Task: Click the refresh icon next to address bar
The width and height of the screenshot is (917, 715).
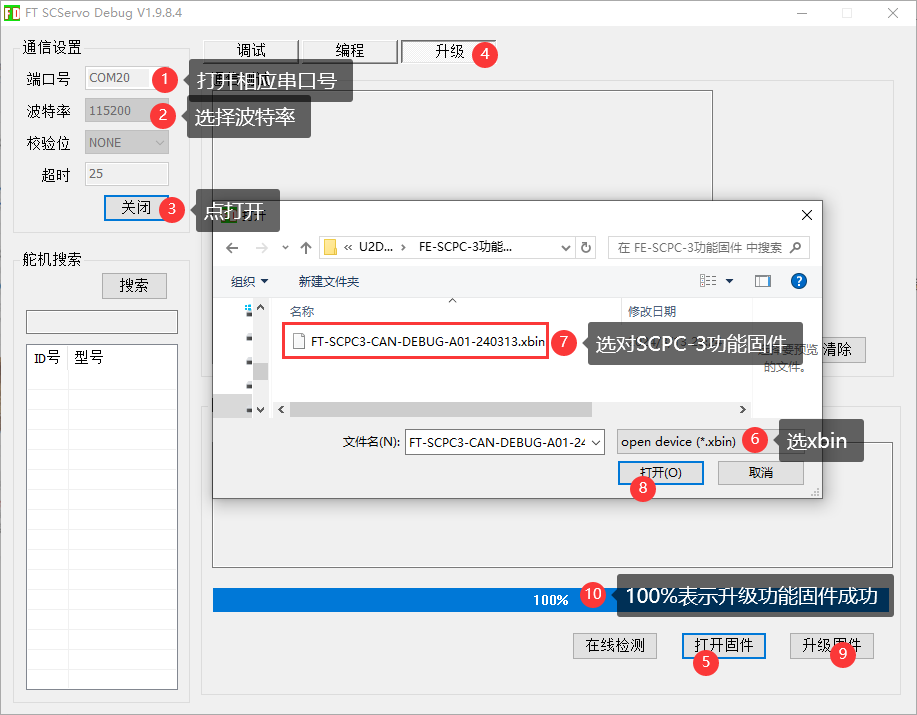Action: tap(586, 247)
